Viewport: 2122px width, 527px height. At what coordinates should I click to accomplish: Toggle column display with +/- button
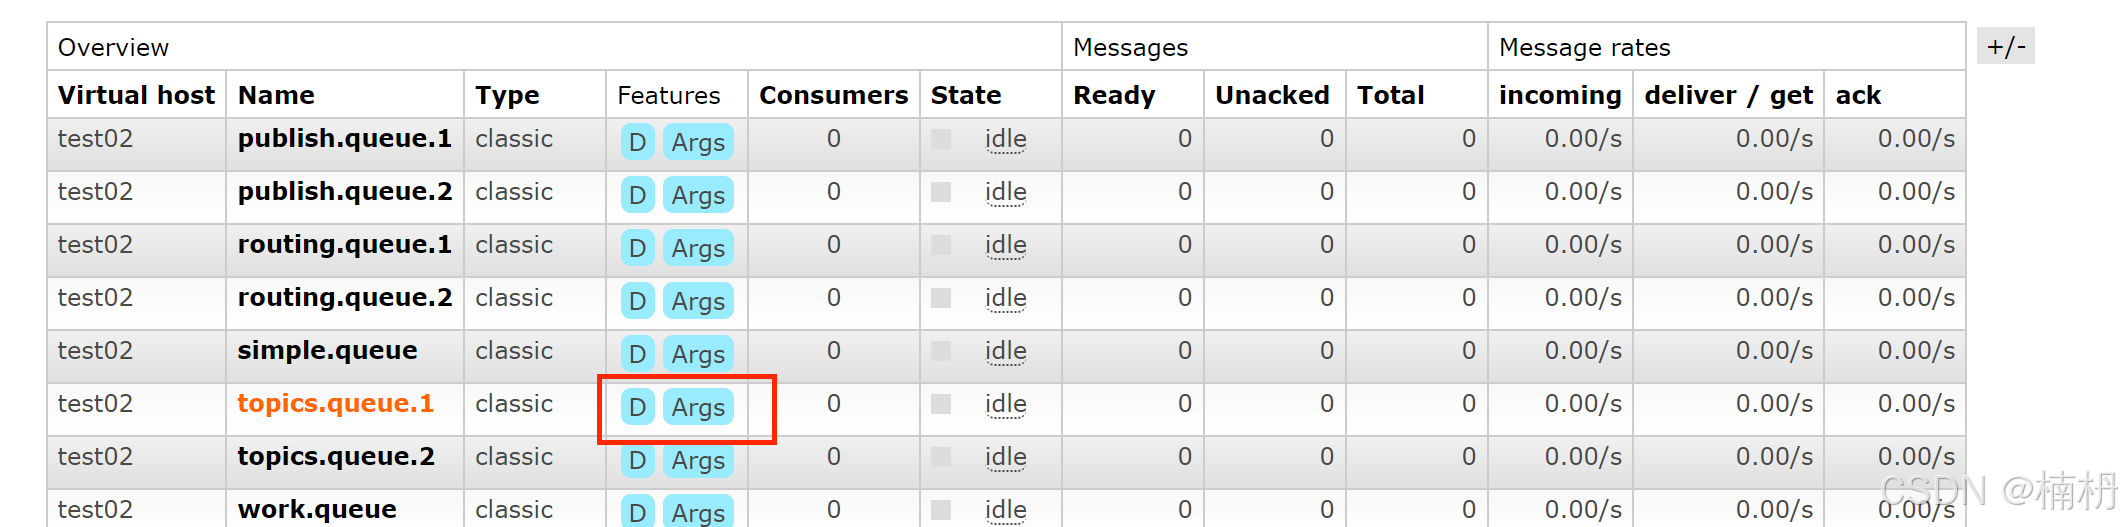2005,47
